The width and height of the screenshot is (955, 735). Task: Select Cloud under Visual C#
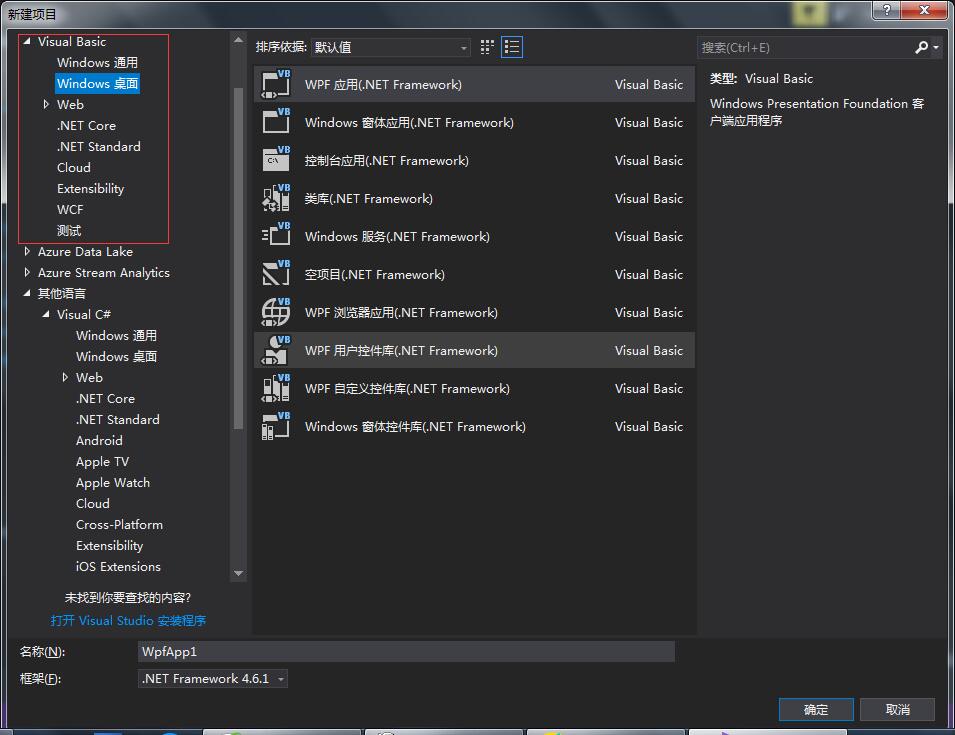click(x=93, y=504)
